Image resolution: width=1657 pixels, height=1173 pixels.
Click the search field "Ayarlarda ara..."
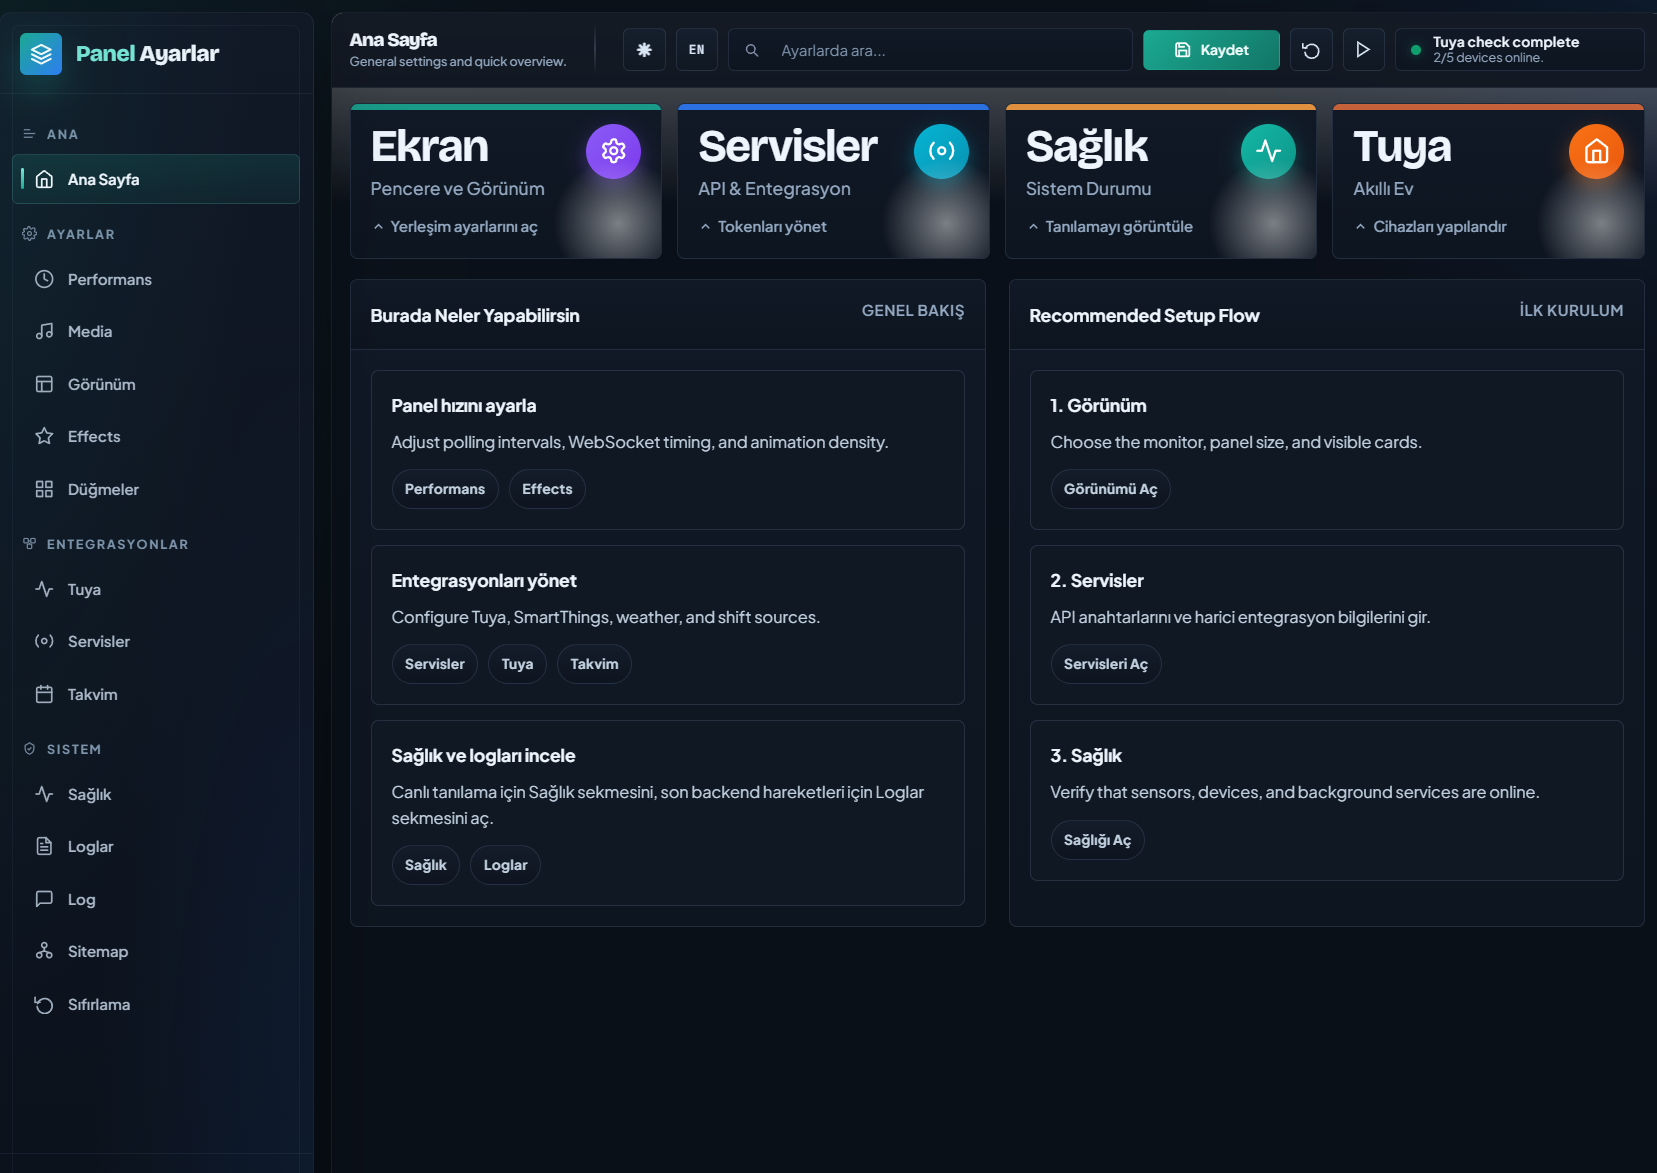pyautogui.click(x=930, y=50)
